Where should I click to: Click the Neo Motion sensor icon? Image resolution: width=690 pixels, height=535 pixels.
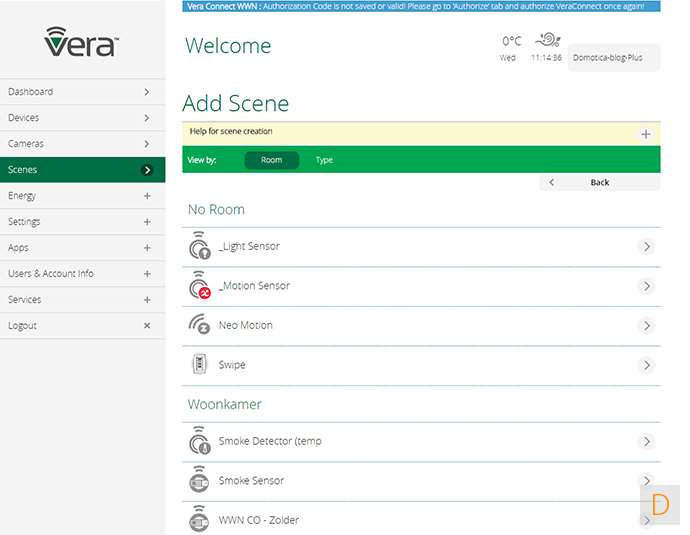[x=199, y=325]
